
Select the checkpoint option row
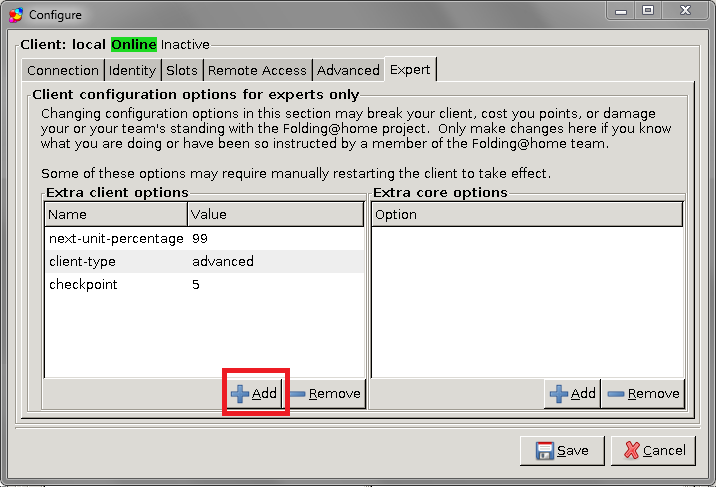(205, 285)
